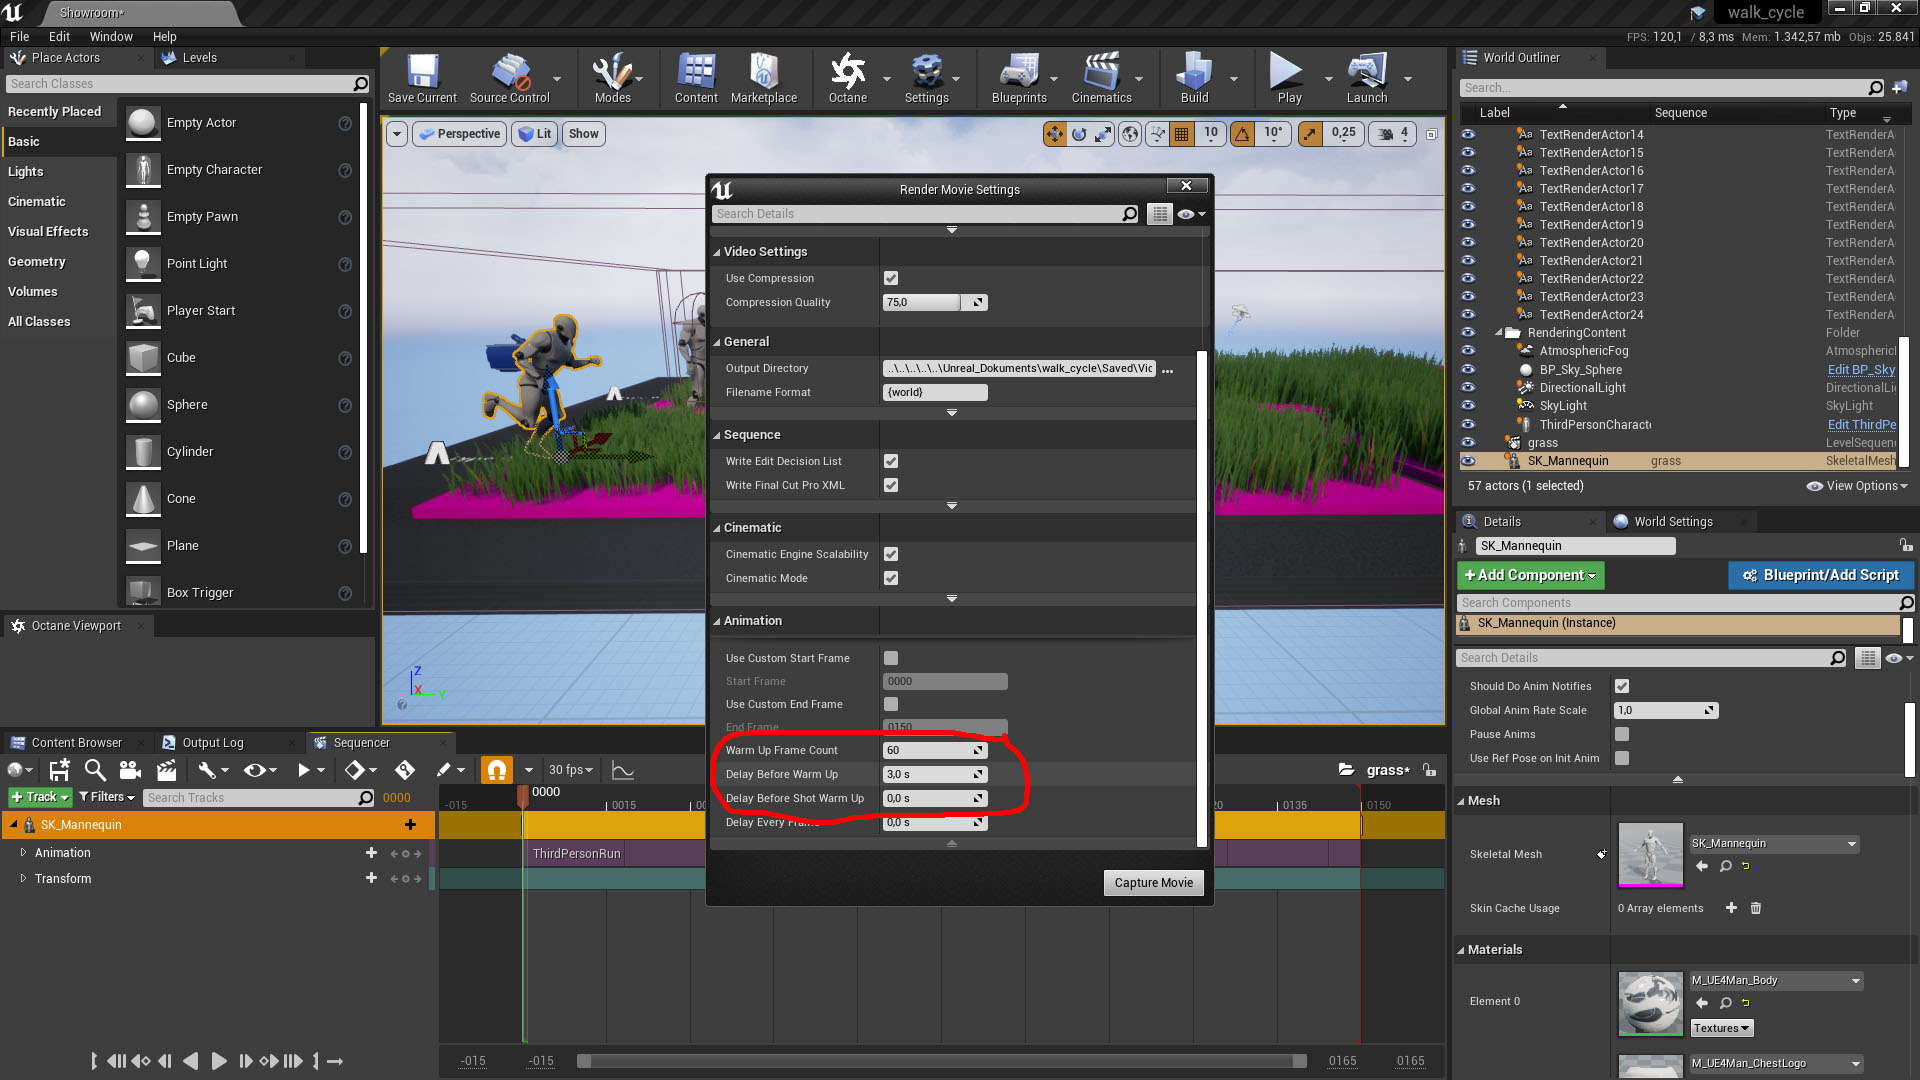This screenshot has width=1920, height=1080.
Task: Switch to the Levels tab
Action: (199, 58)
